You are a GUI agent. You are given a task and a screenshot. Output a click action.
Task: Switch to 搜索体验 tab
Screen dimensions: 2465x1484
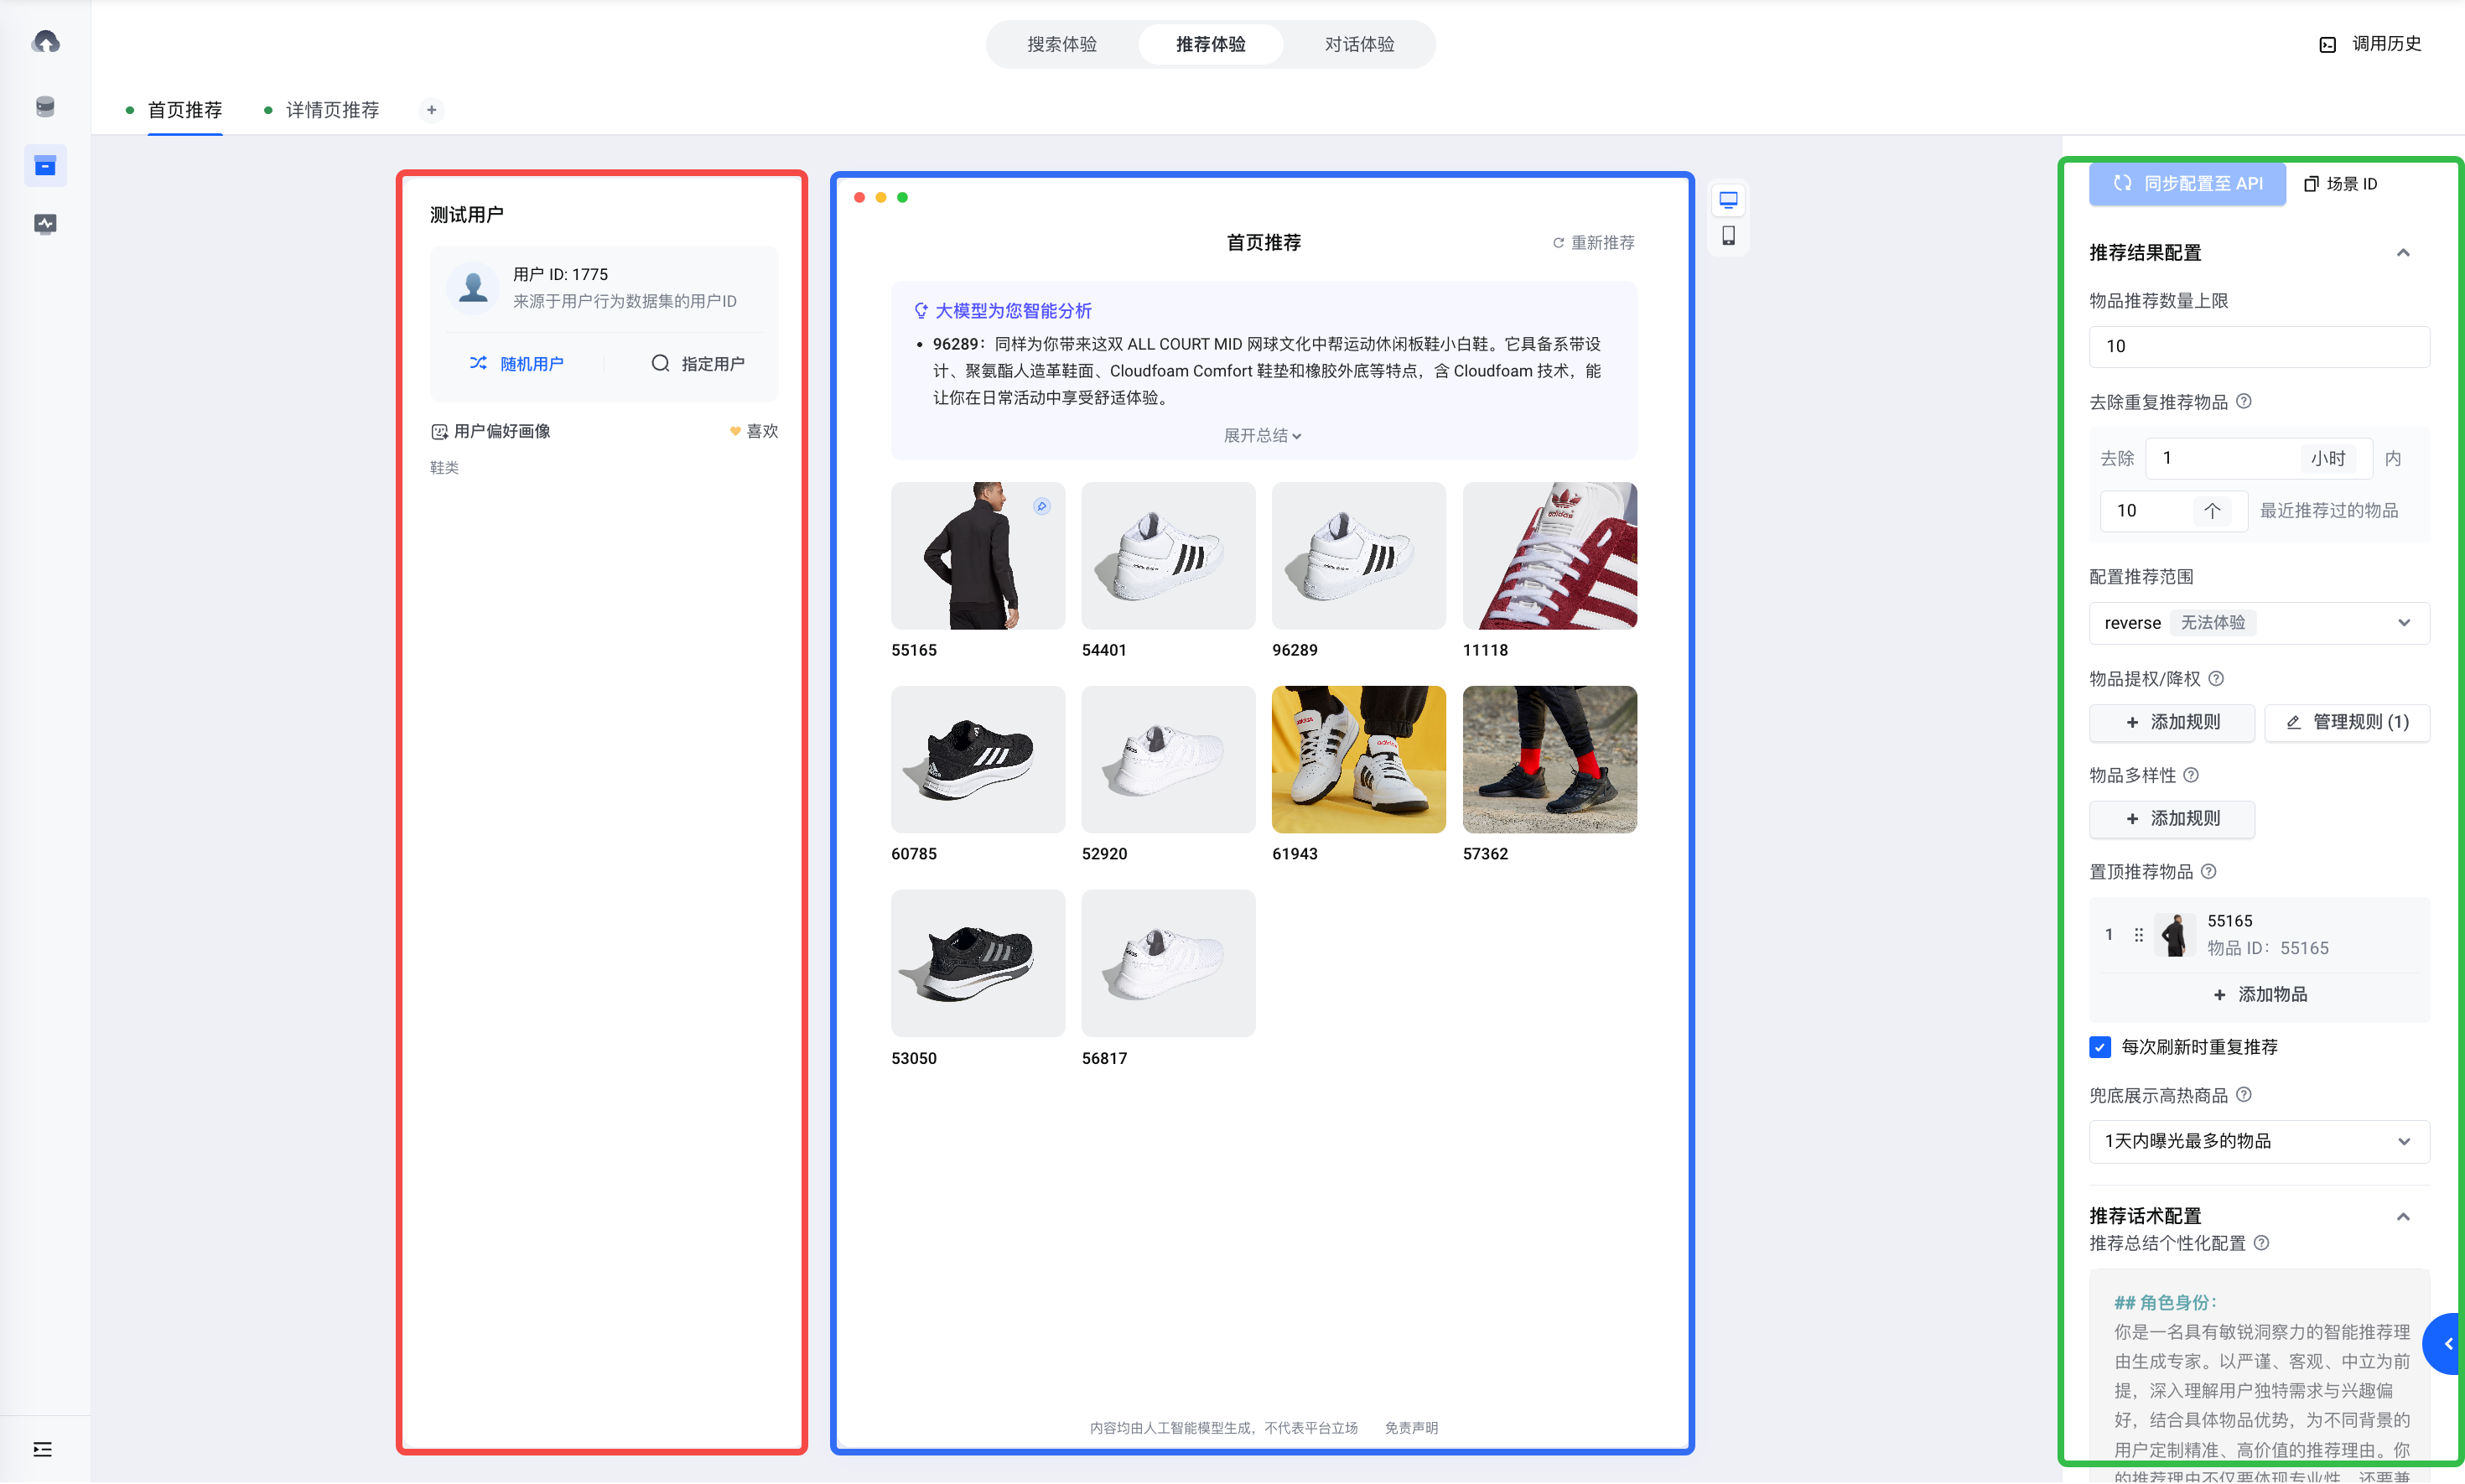tap(1062, 44)
